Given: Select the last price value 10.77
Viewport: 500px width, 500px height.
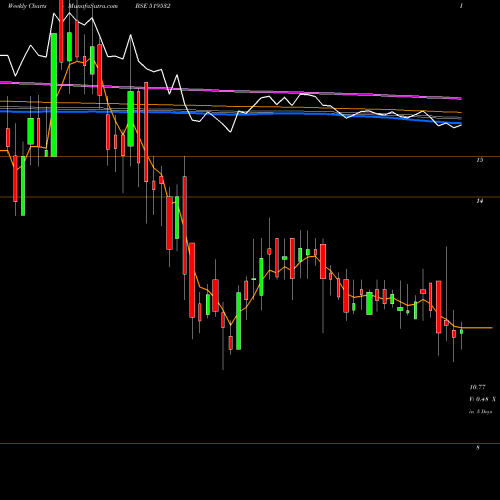Looking at the screenshot, I should [x=477, y=387].
